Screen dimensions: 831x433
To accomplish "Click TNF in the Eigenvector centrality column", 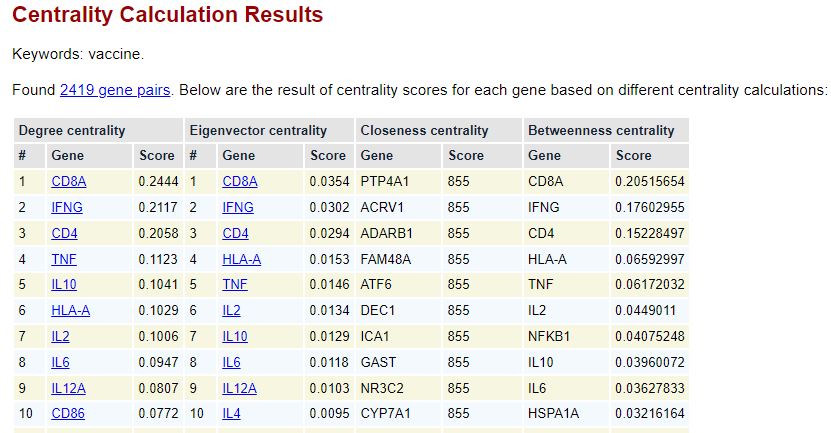I will [x=235, y=284].
